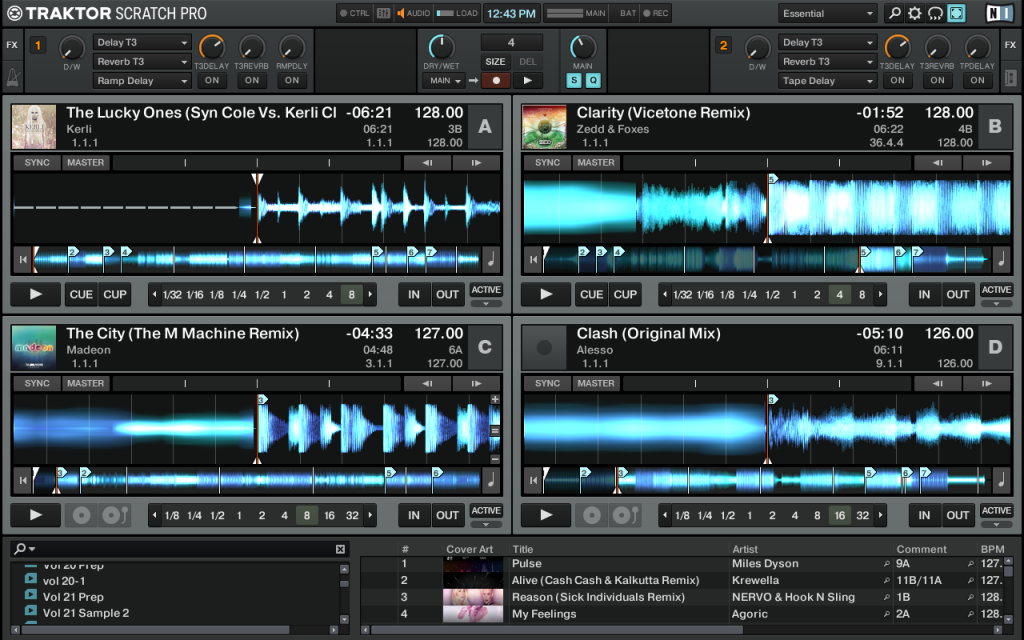This screenshot has height=640, width=1024.
Task: Clear the browser search with the X icon
Action: pyautogui.click(x=340, y=549)
